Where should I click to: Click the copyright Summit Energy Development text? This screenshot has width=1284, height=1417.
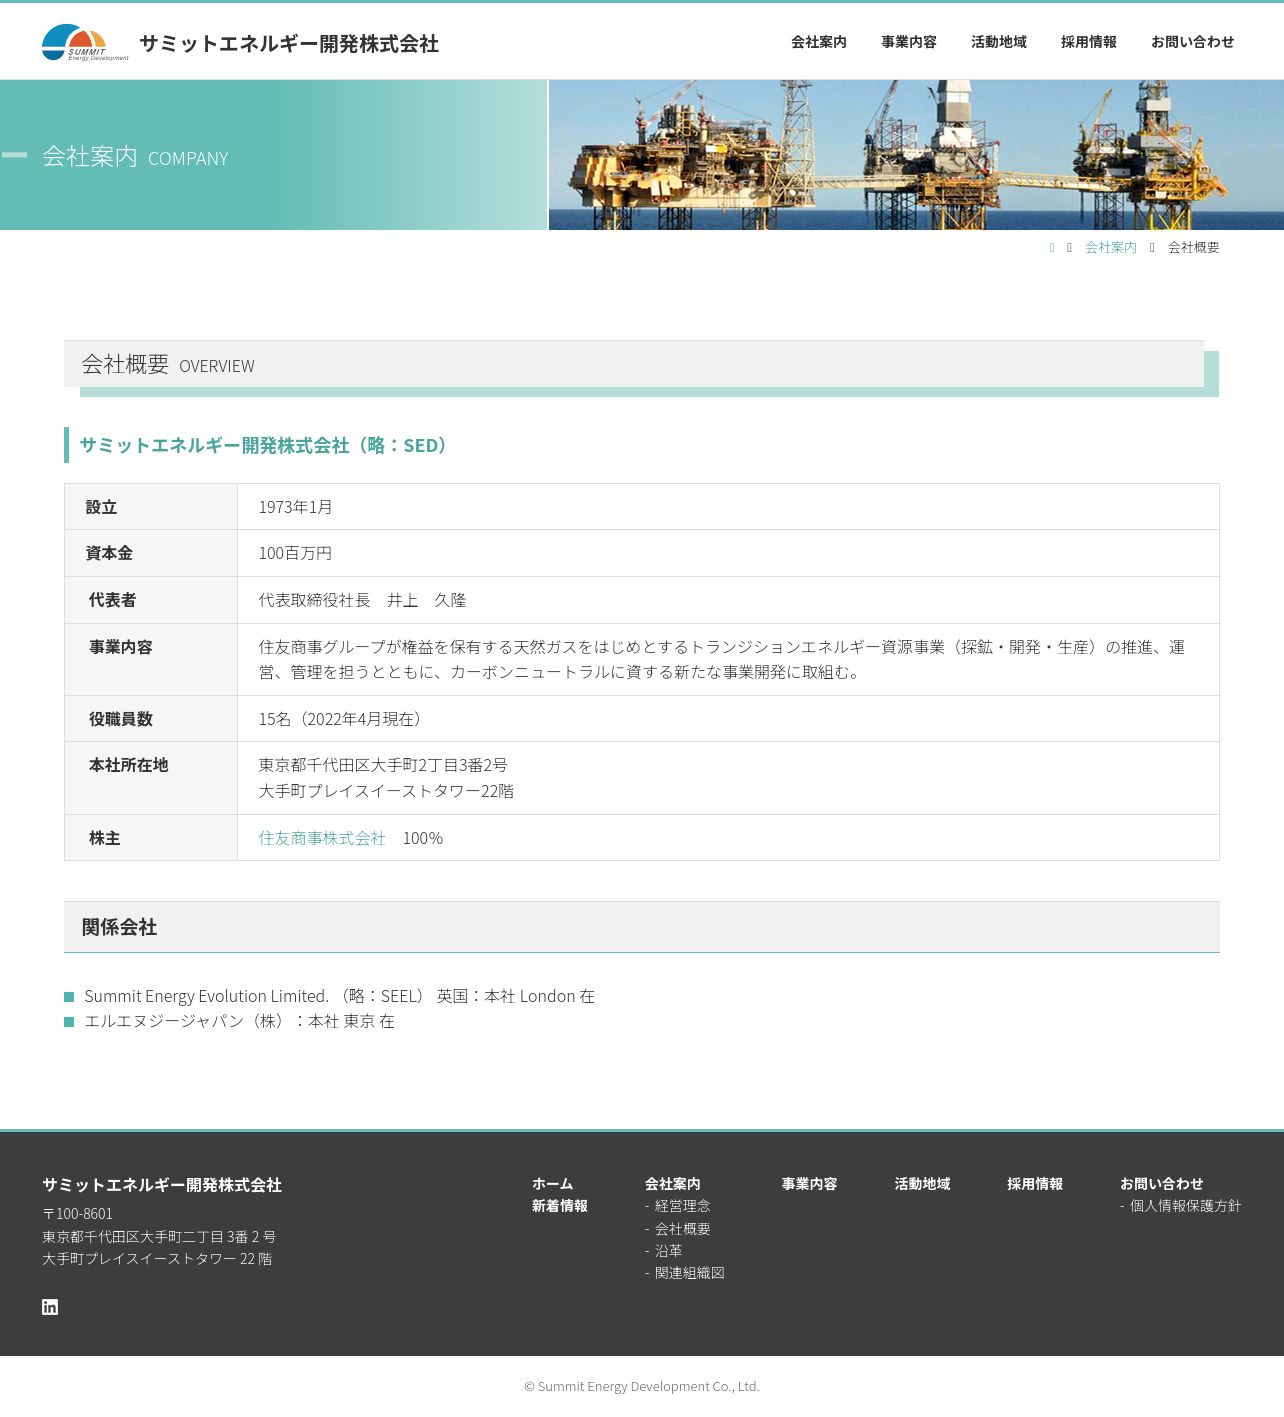[642, 1386]
